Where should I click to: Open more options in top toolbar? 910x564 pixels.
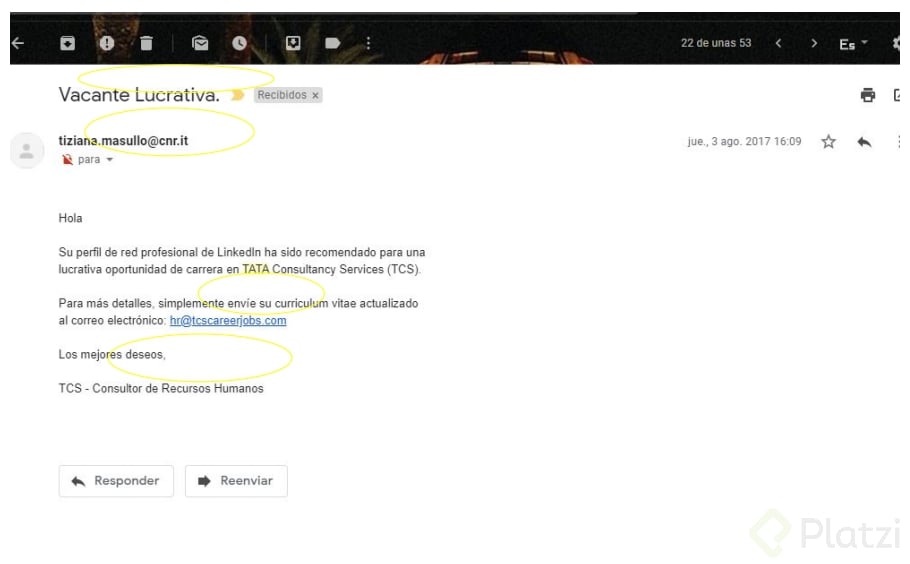[x=368, y=43]
